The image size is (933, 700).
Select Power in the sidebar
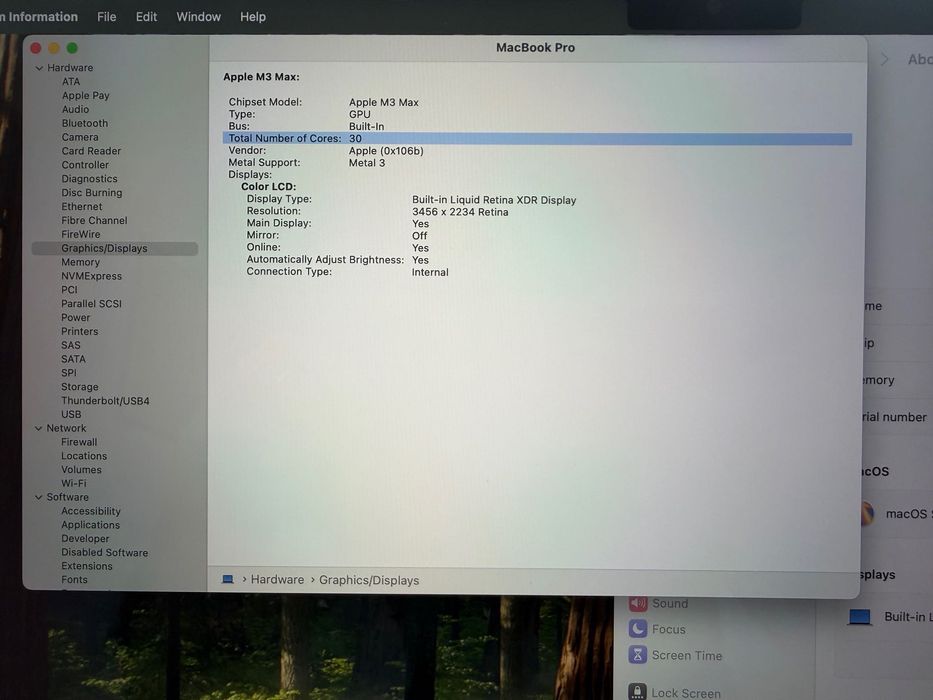pos(76,318)
